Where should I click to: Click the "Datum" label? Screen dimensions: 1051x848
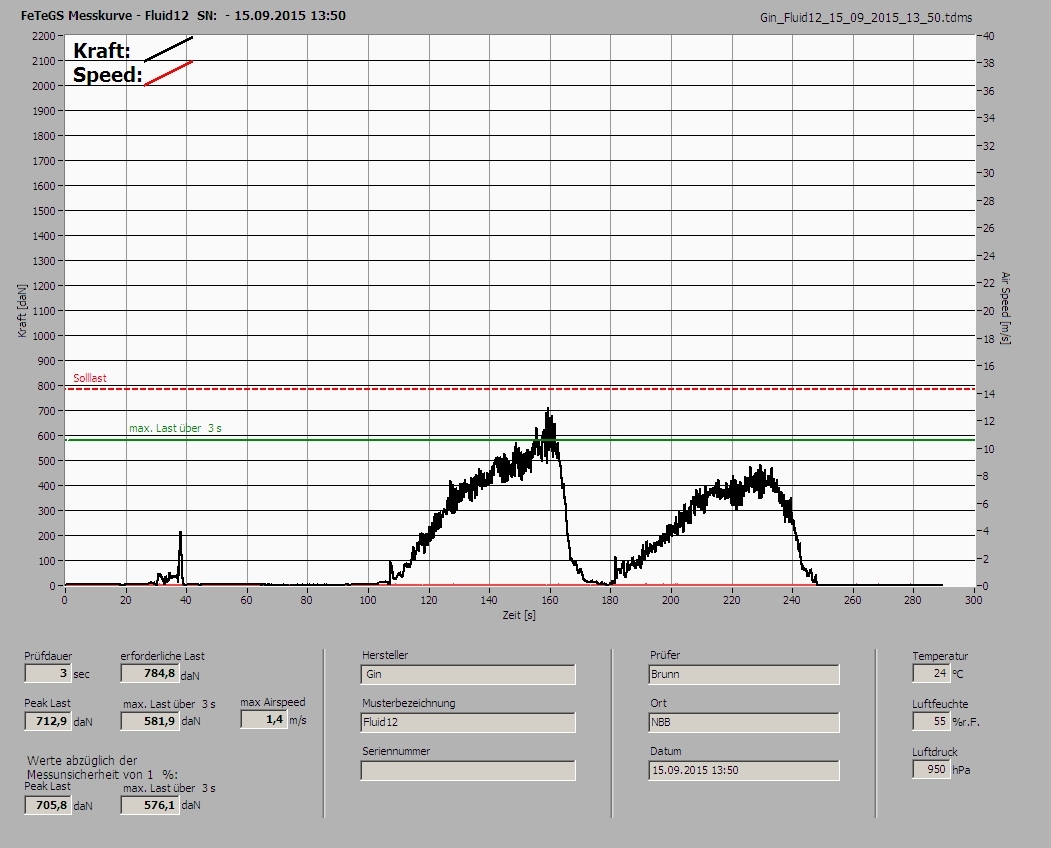[665, 751]
